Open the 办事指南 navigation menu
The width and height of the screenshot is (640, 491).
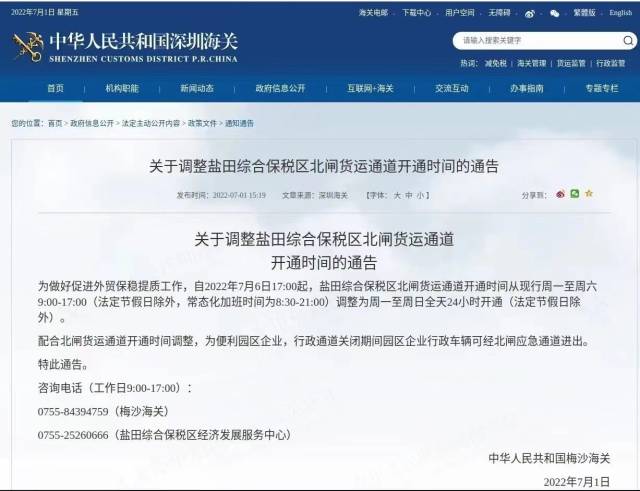(x=526, y=89)
